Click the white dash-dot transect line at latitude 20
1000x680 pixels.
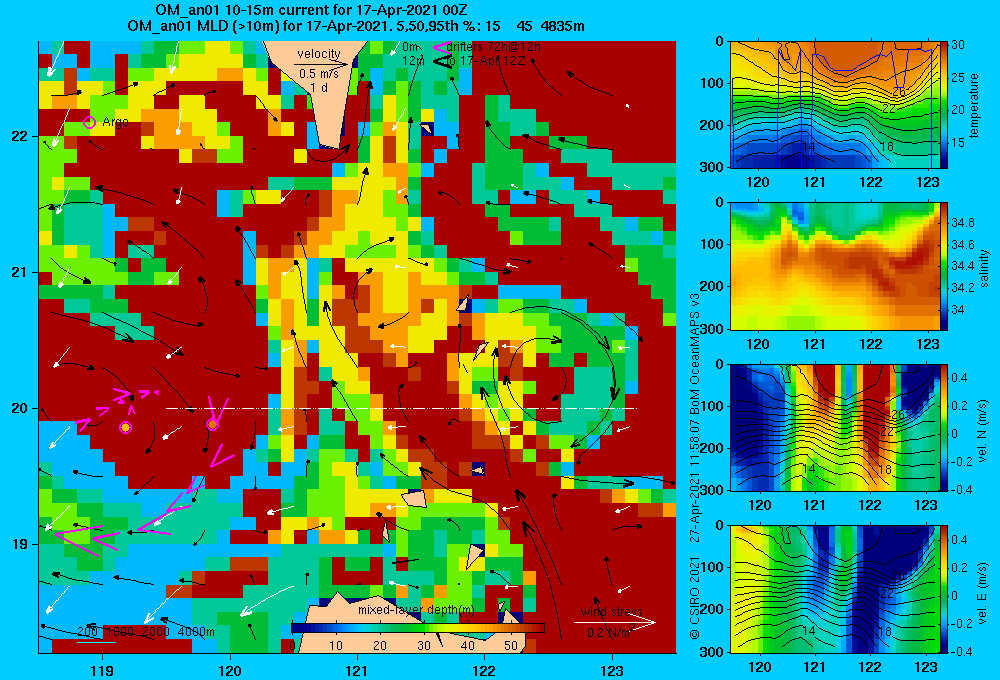pos(401,408)
